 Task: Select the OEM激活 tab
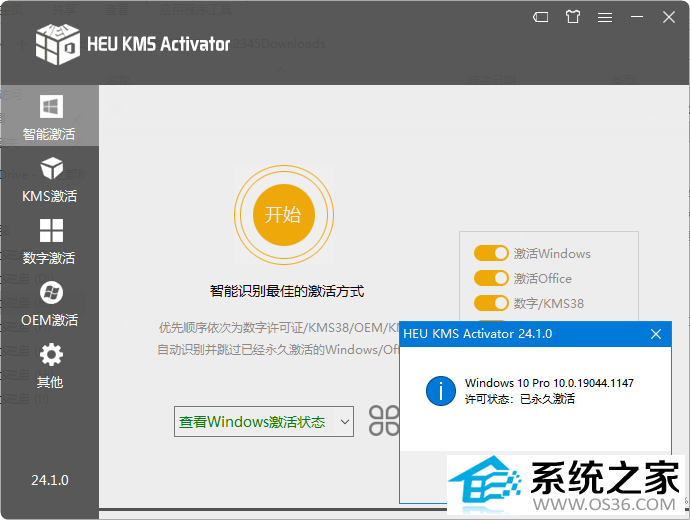tap(49, 304)
